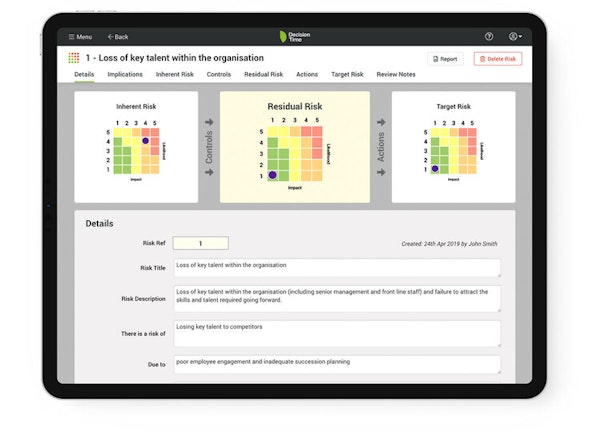This screenshot has width=600, height=436.
Task: Click the purple dot on Target Risk matrix
Action: (434, 169)
